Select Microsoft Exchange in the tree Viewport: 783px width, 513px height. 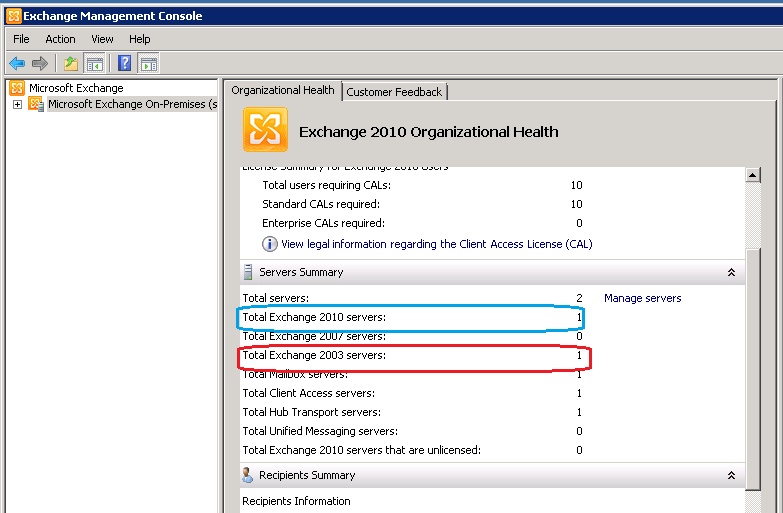point(76,88)
